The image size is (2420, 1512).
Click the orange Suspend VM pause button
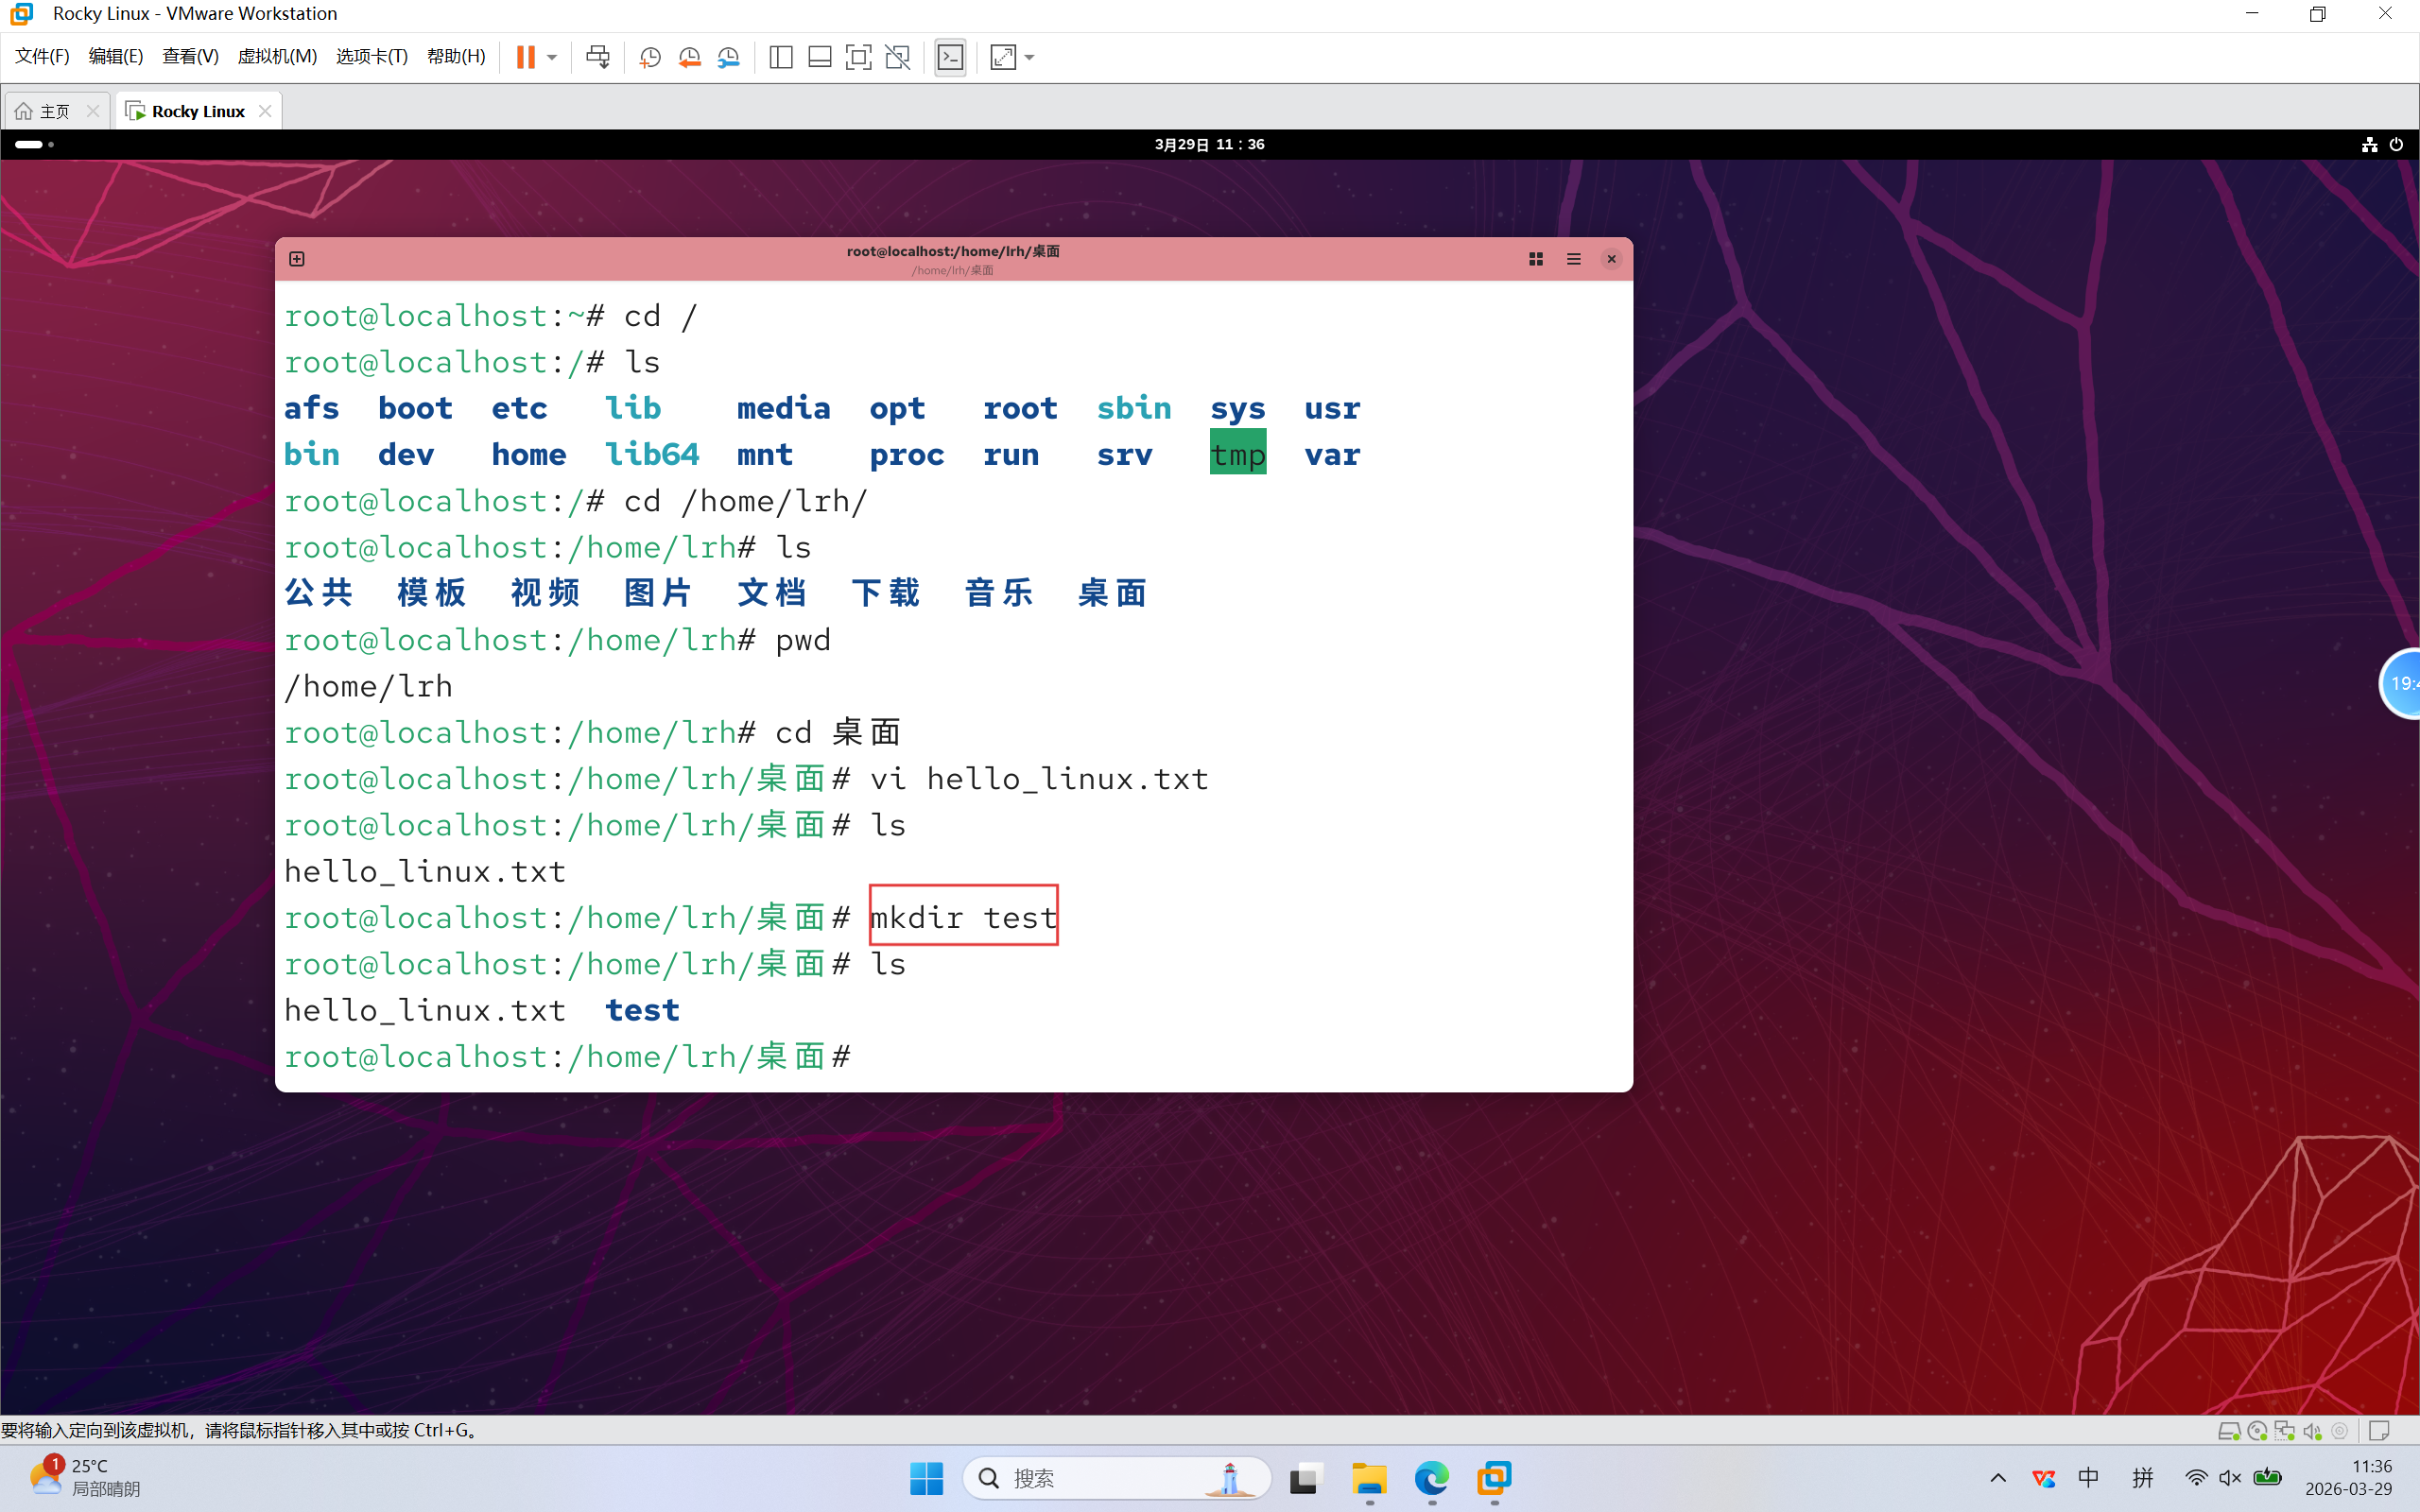[x=525, y=57]
